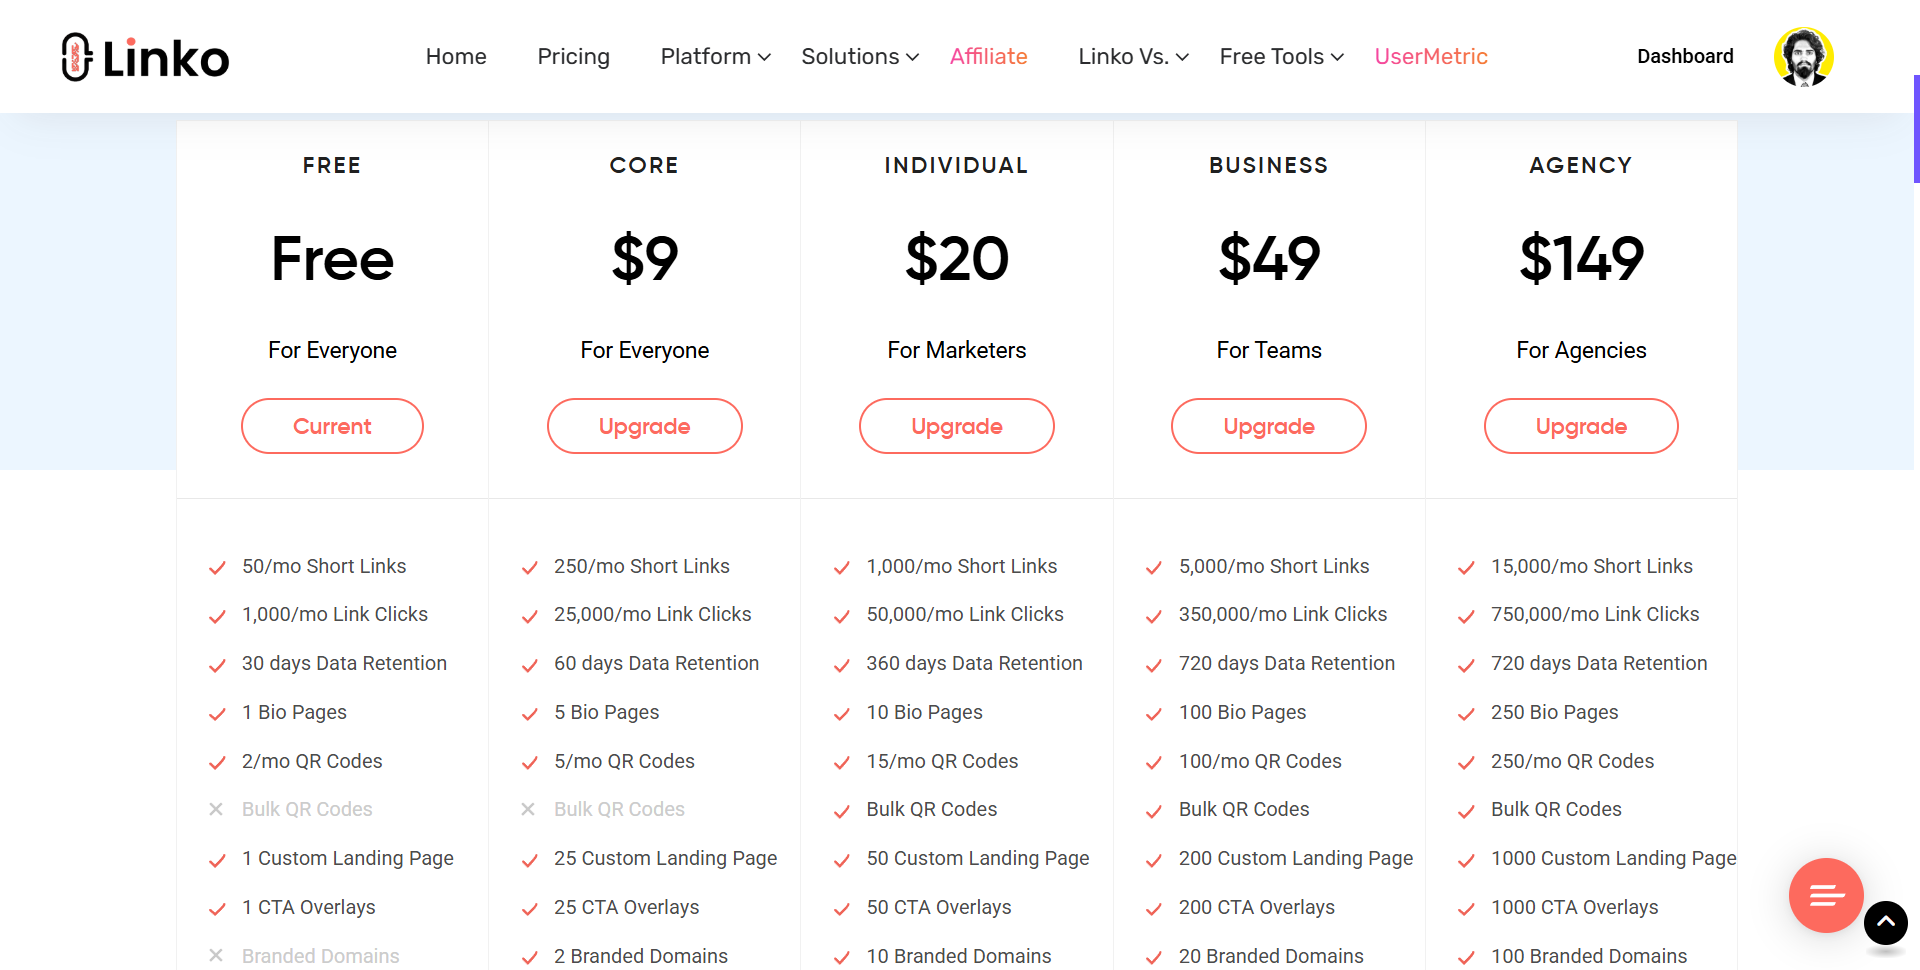Image resolution: width=1920 pixels, height=970 pixels.
Task: Expand the Solutions dropdown menu
Action: [860, 57]
